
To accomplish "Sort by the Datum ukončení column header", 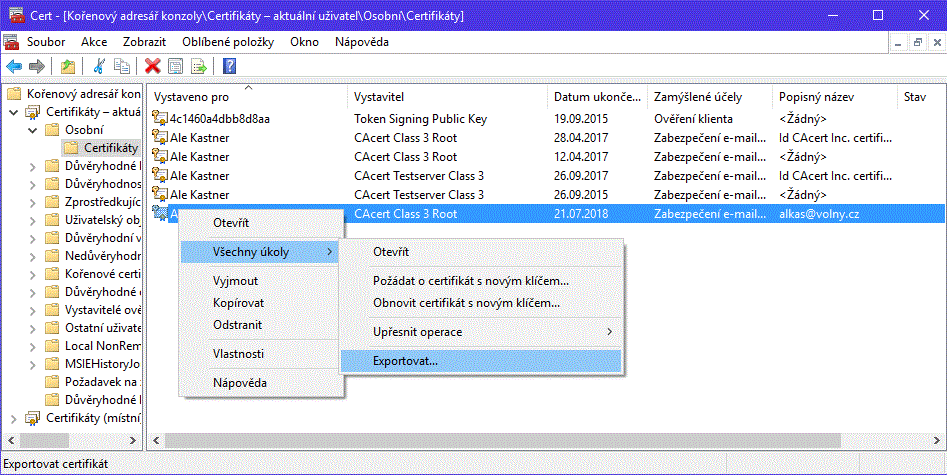I will [595, 97].
